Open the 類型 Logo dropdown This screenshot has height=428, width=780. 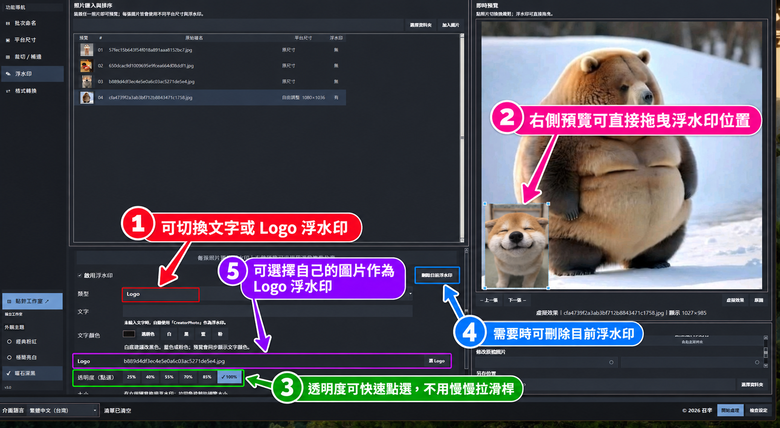(267, 294)
